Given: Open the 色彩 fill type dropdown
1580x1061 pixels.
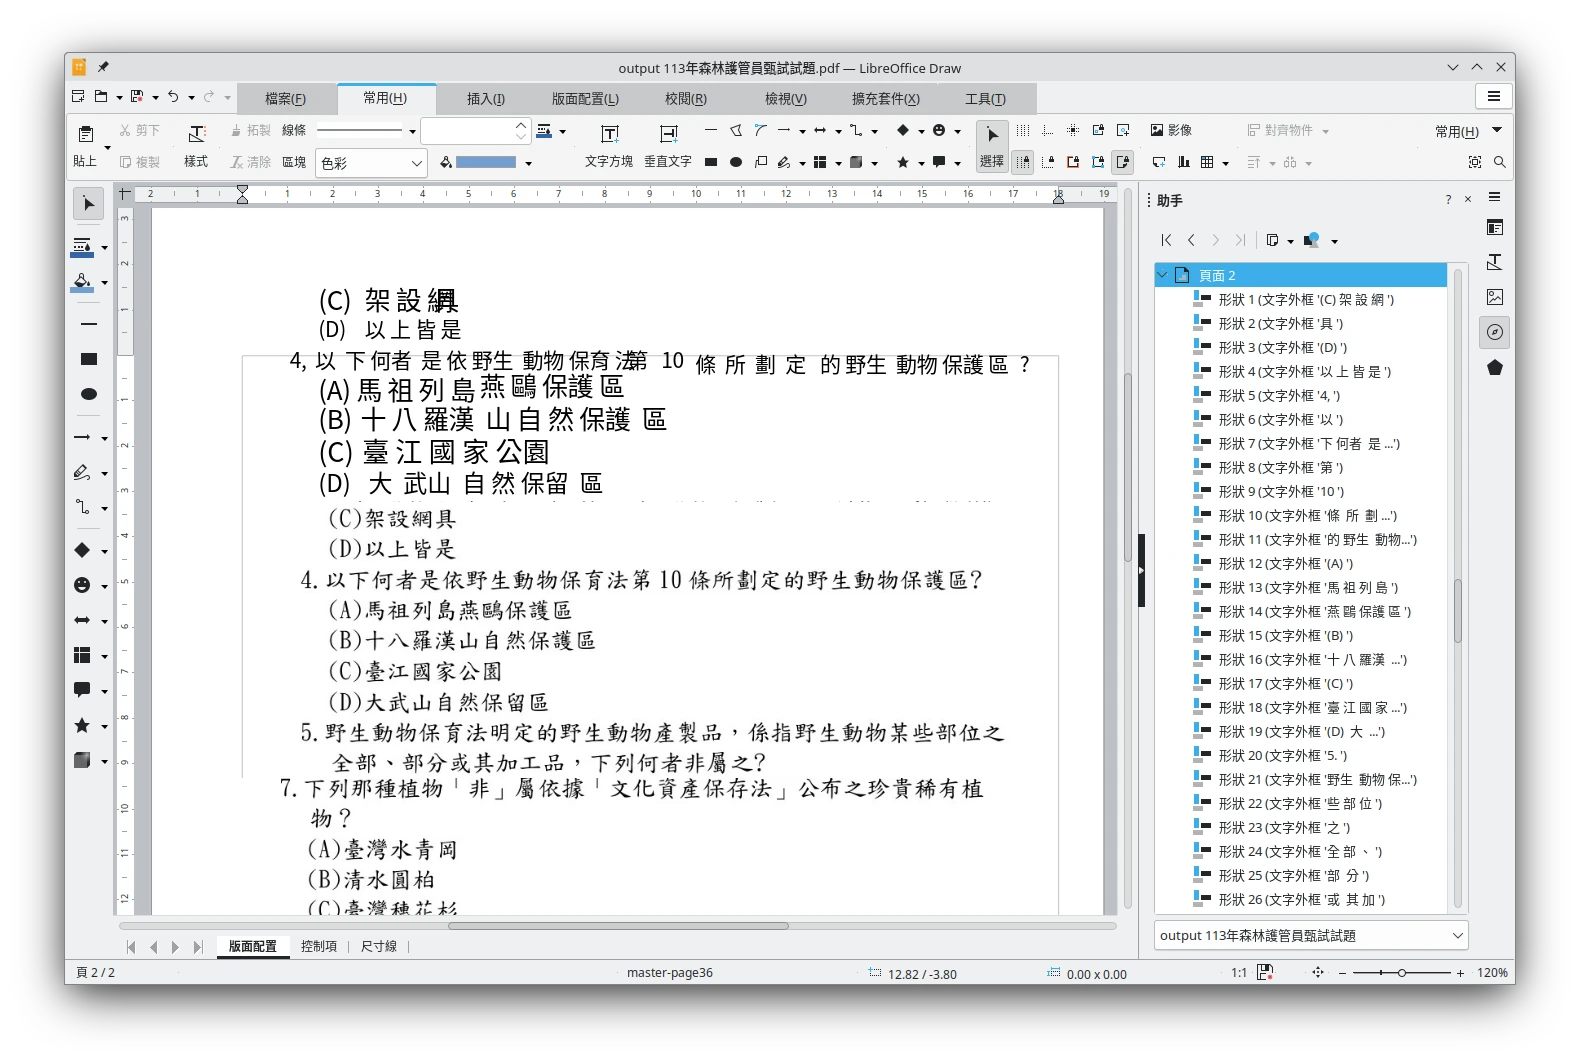Looking at the screenshot, I should pos(372,163).
